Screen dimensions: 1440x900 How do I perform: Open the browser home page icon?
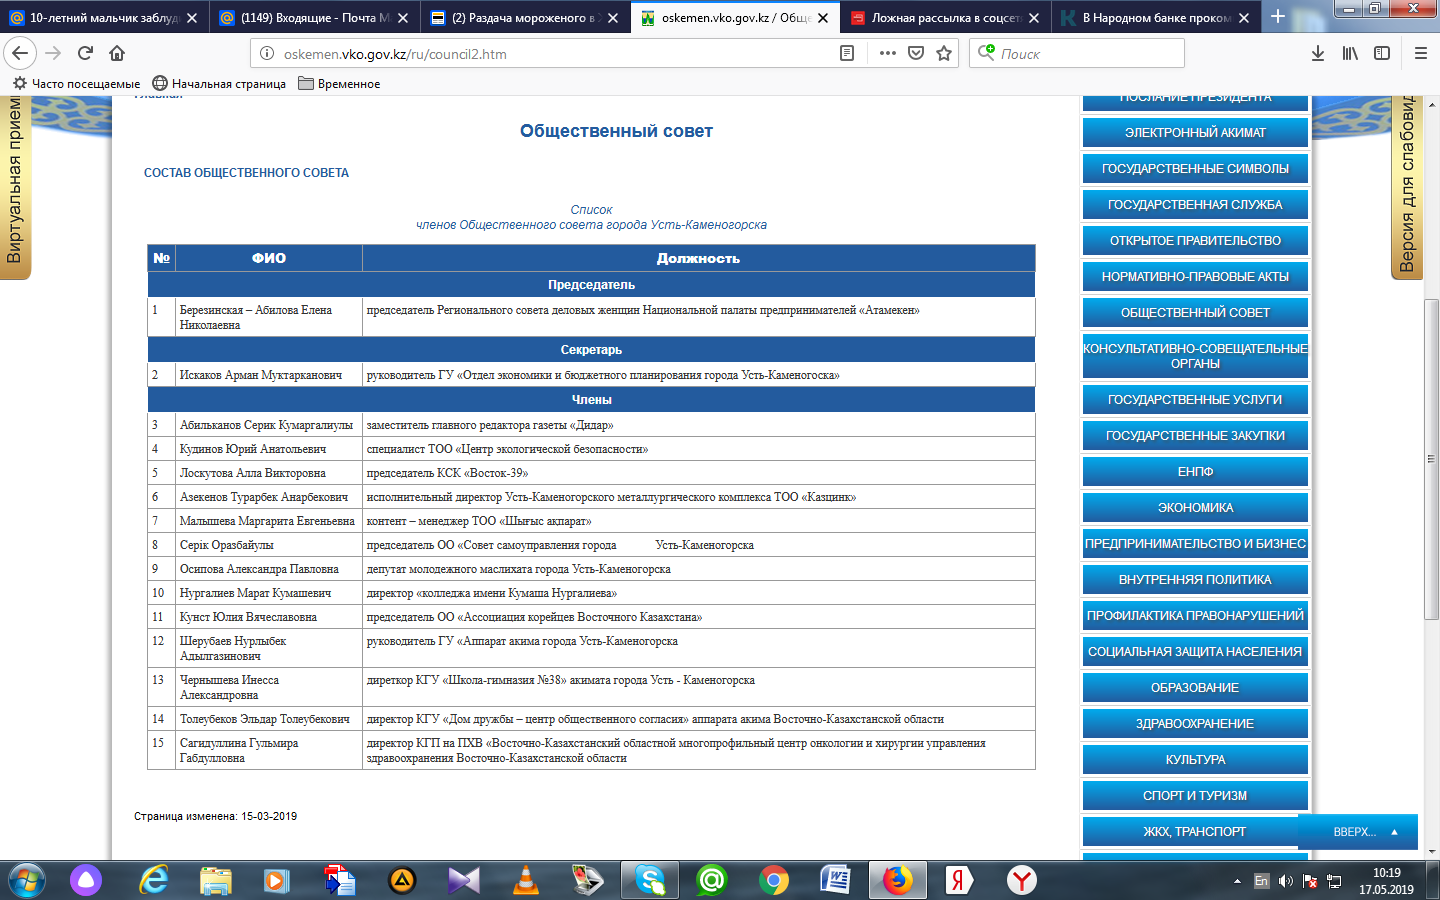[x=117, y=53]
